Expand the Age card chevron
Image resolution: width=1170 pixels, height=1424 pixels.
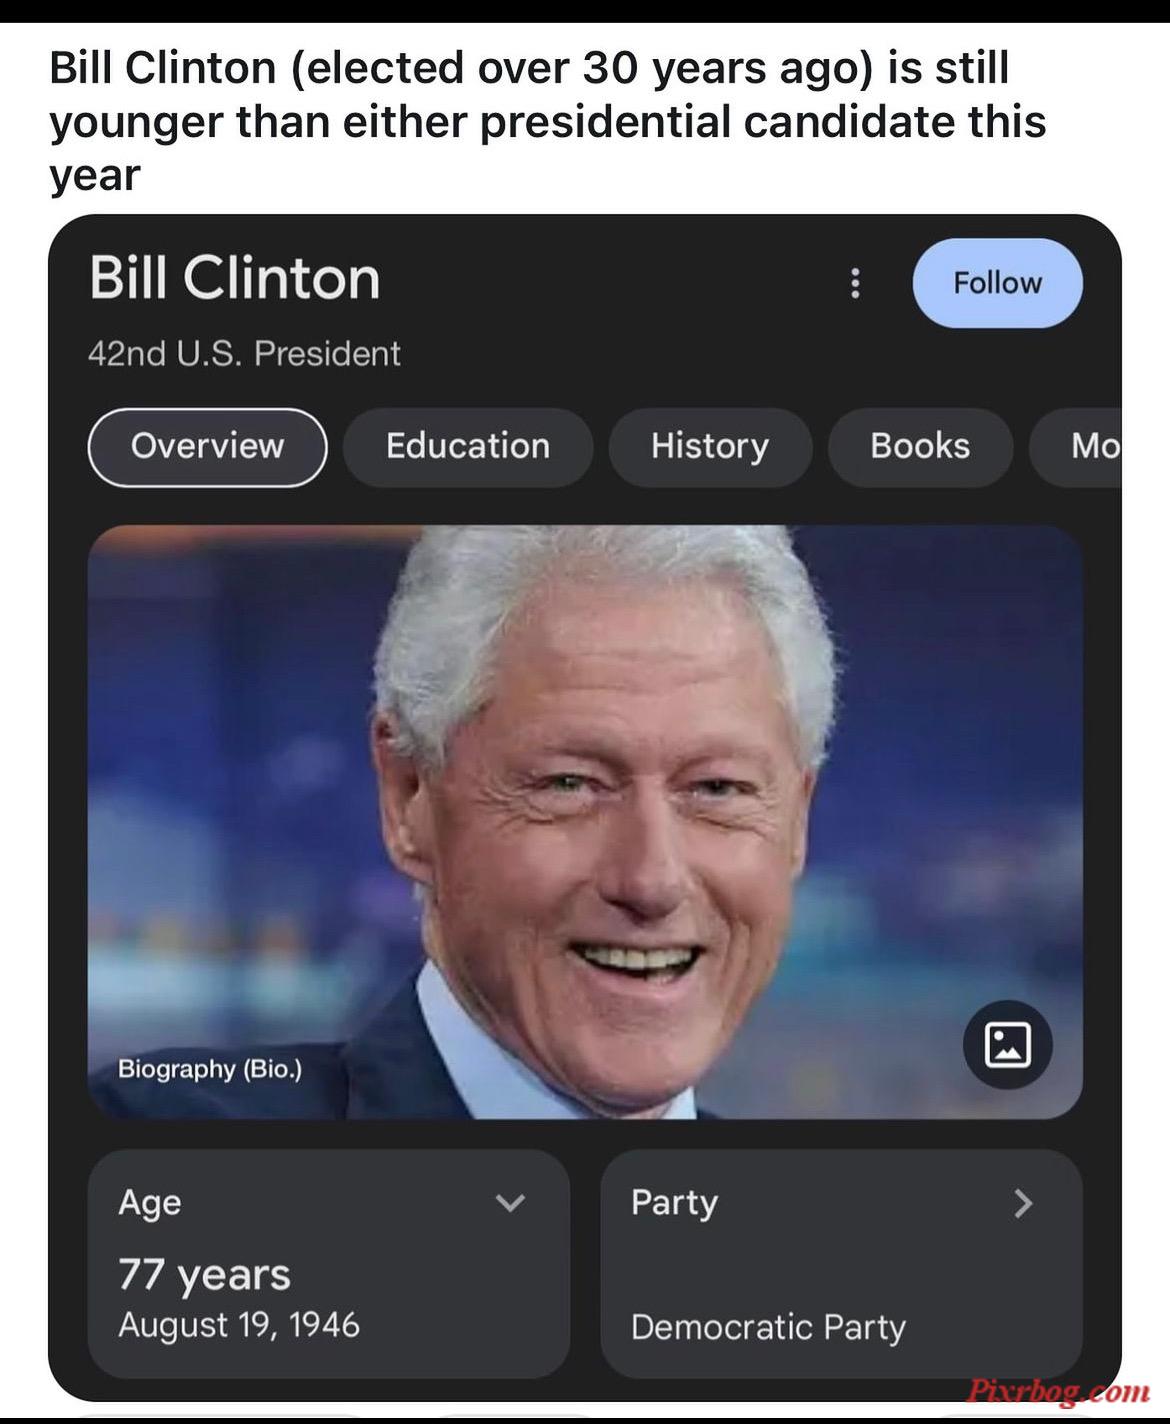point(510,1202)
